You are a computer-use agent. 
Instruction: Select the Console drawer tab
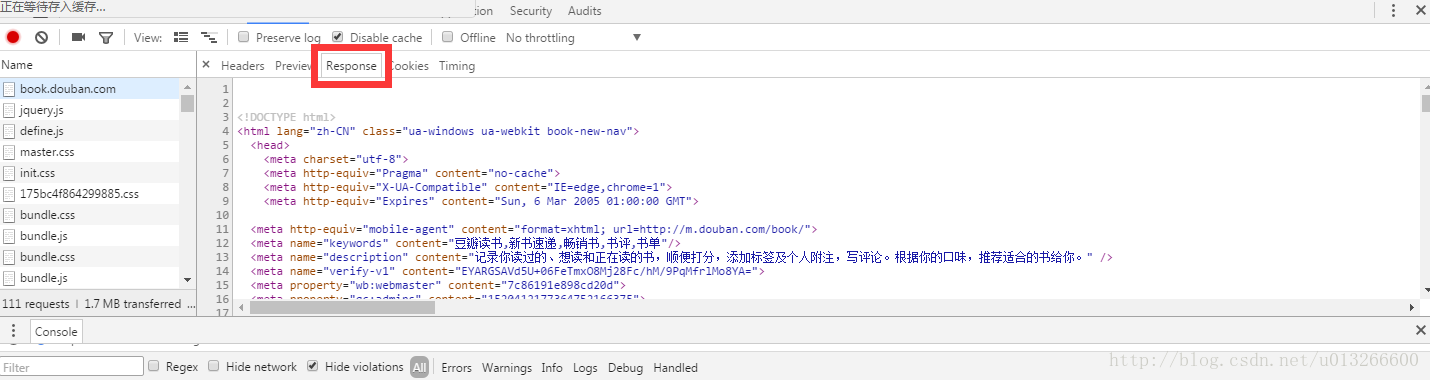tap(56, 331)
